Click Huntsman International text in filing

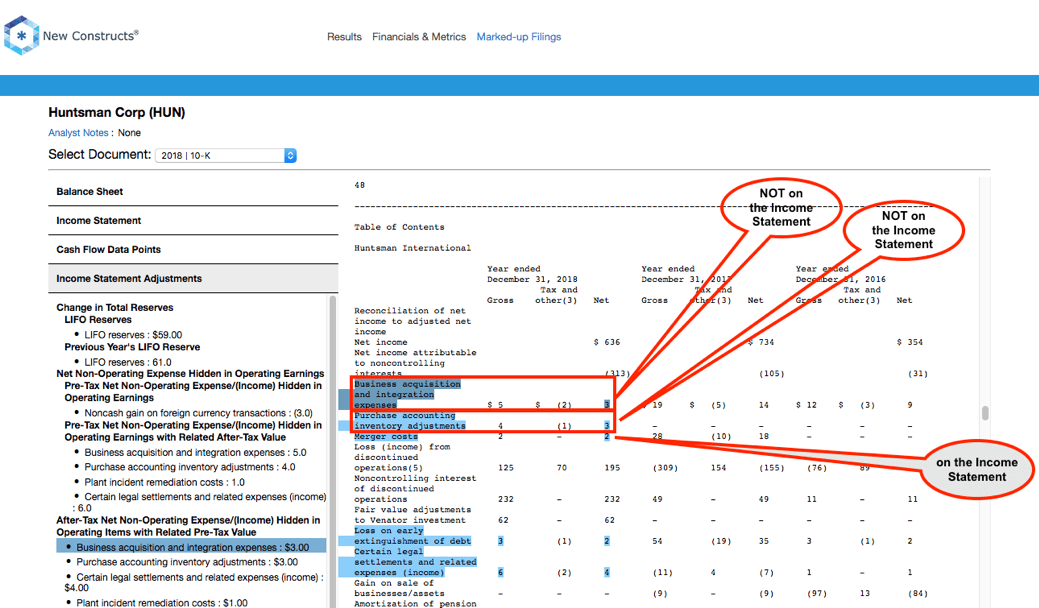click(412, 248)
